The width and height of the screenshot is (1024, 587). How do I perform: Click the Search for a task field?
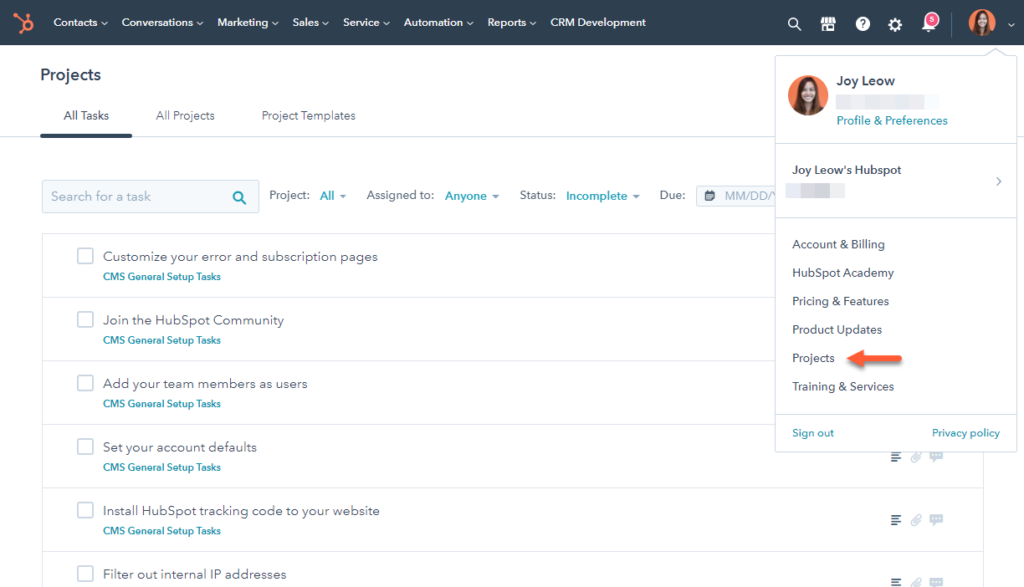pos(150,197)
